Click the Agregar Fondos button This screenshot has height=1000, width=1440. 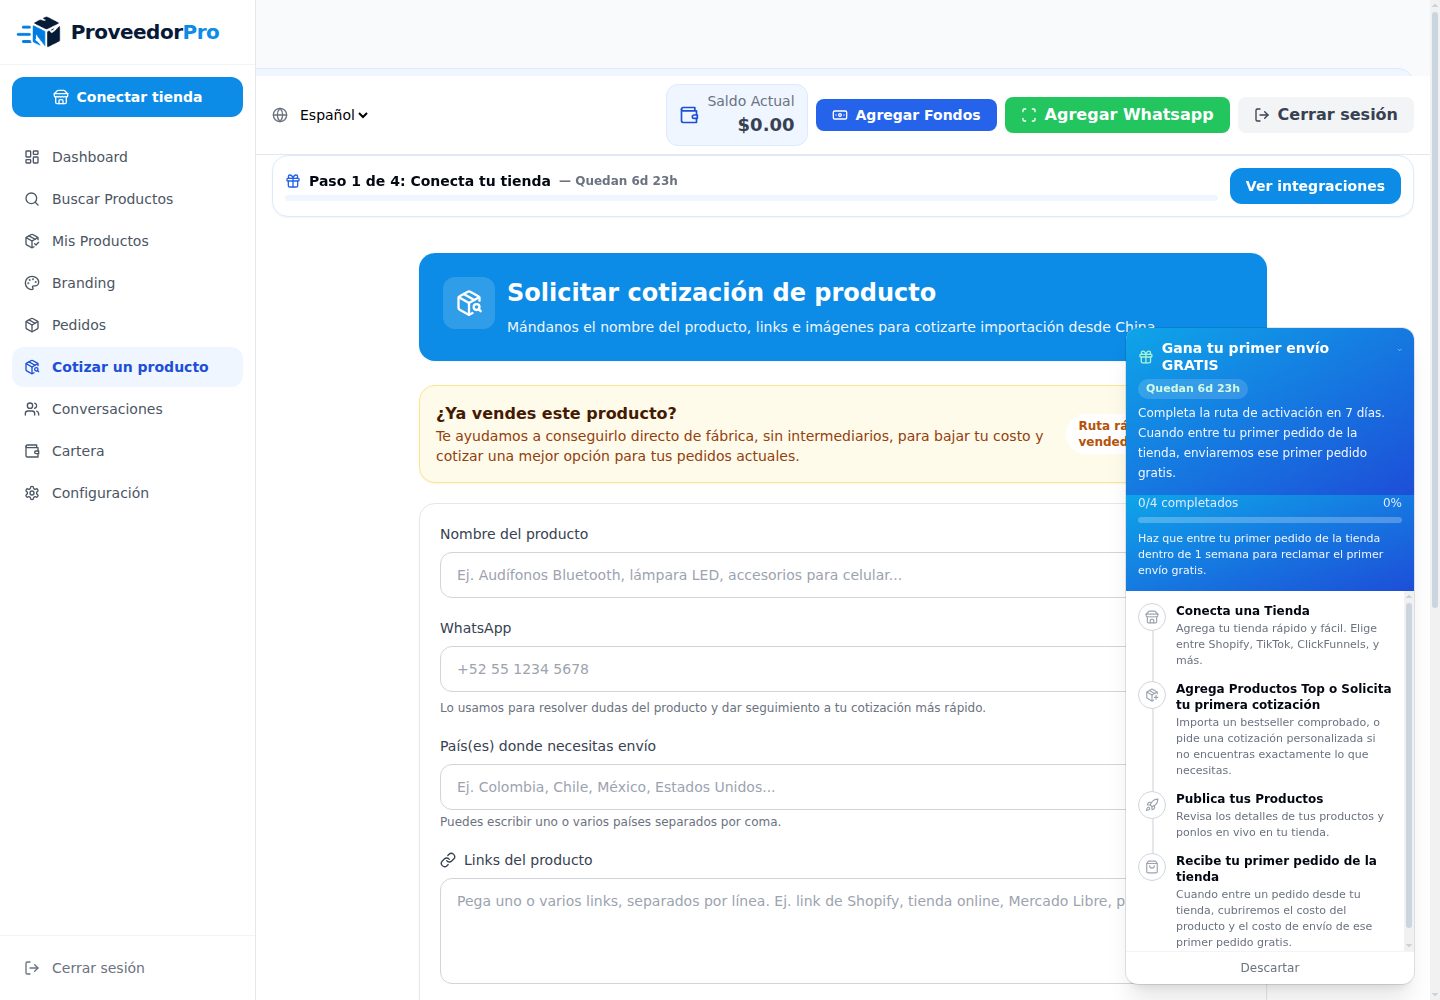906,115
